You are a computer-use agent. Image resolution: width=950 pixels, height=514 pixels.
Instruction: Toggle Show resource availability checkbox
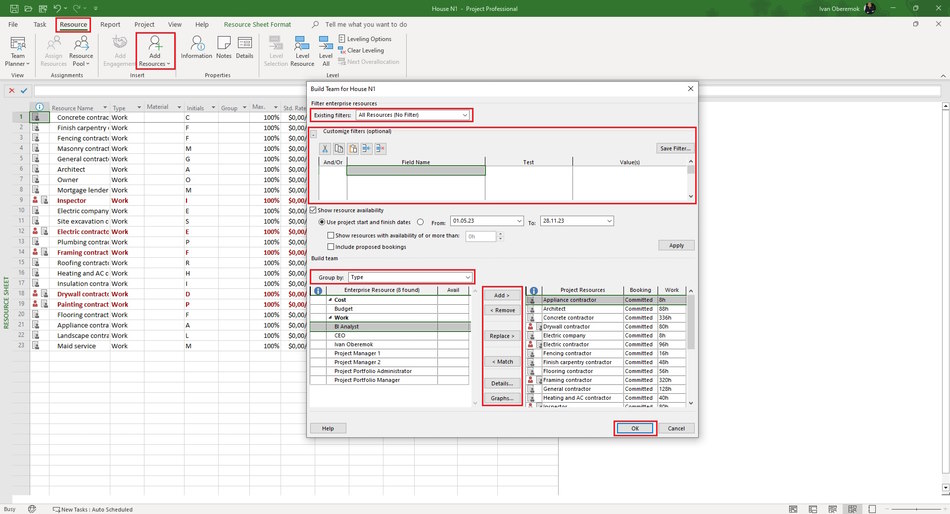coord(313,210)
